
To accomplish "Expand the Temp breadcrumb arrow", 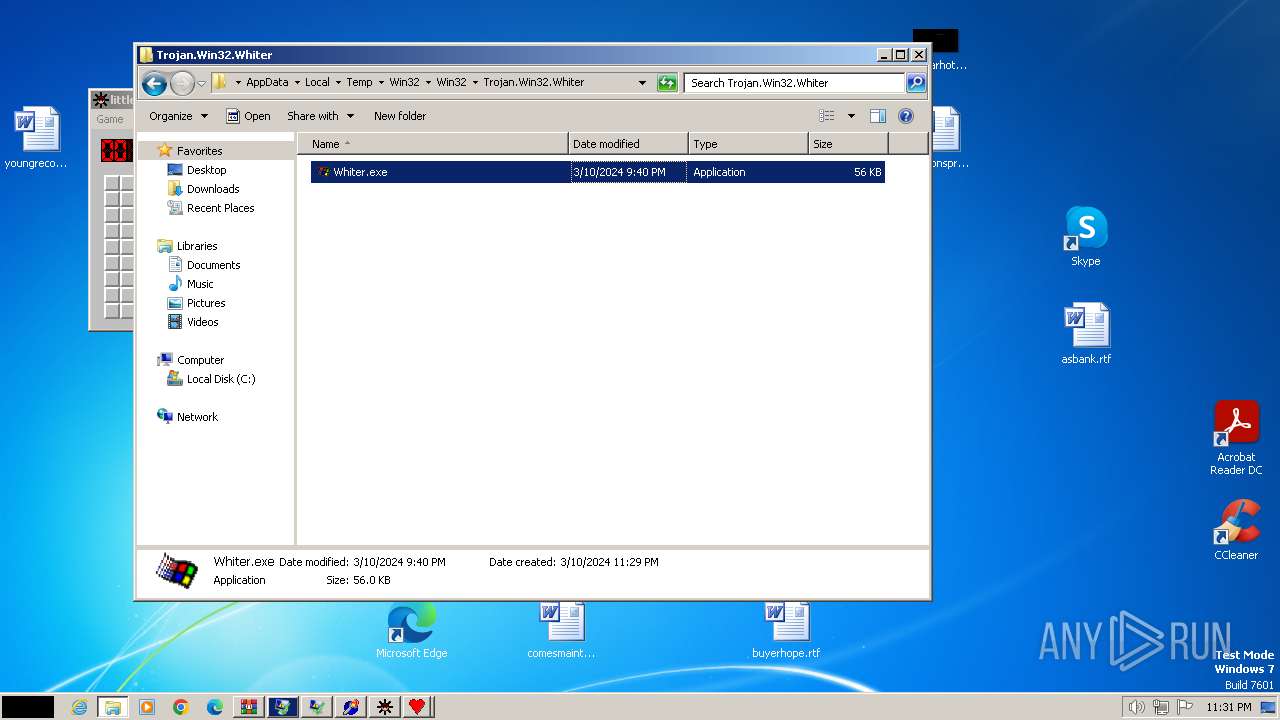I will pos(381,83).
